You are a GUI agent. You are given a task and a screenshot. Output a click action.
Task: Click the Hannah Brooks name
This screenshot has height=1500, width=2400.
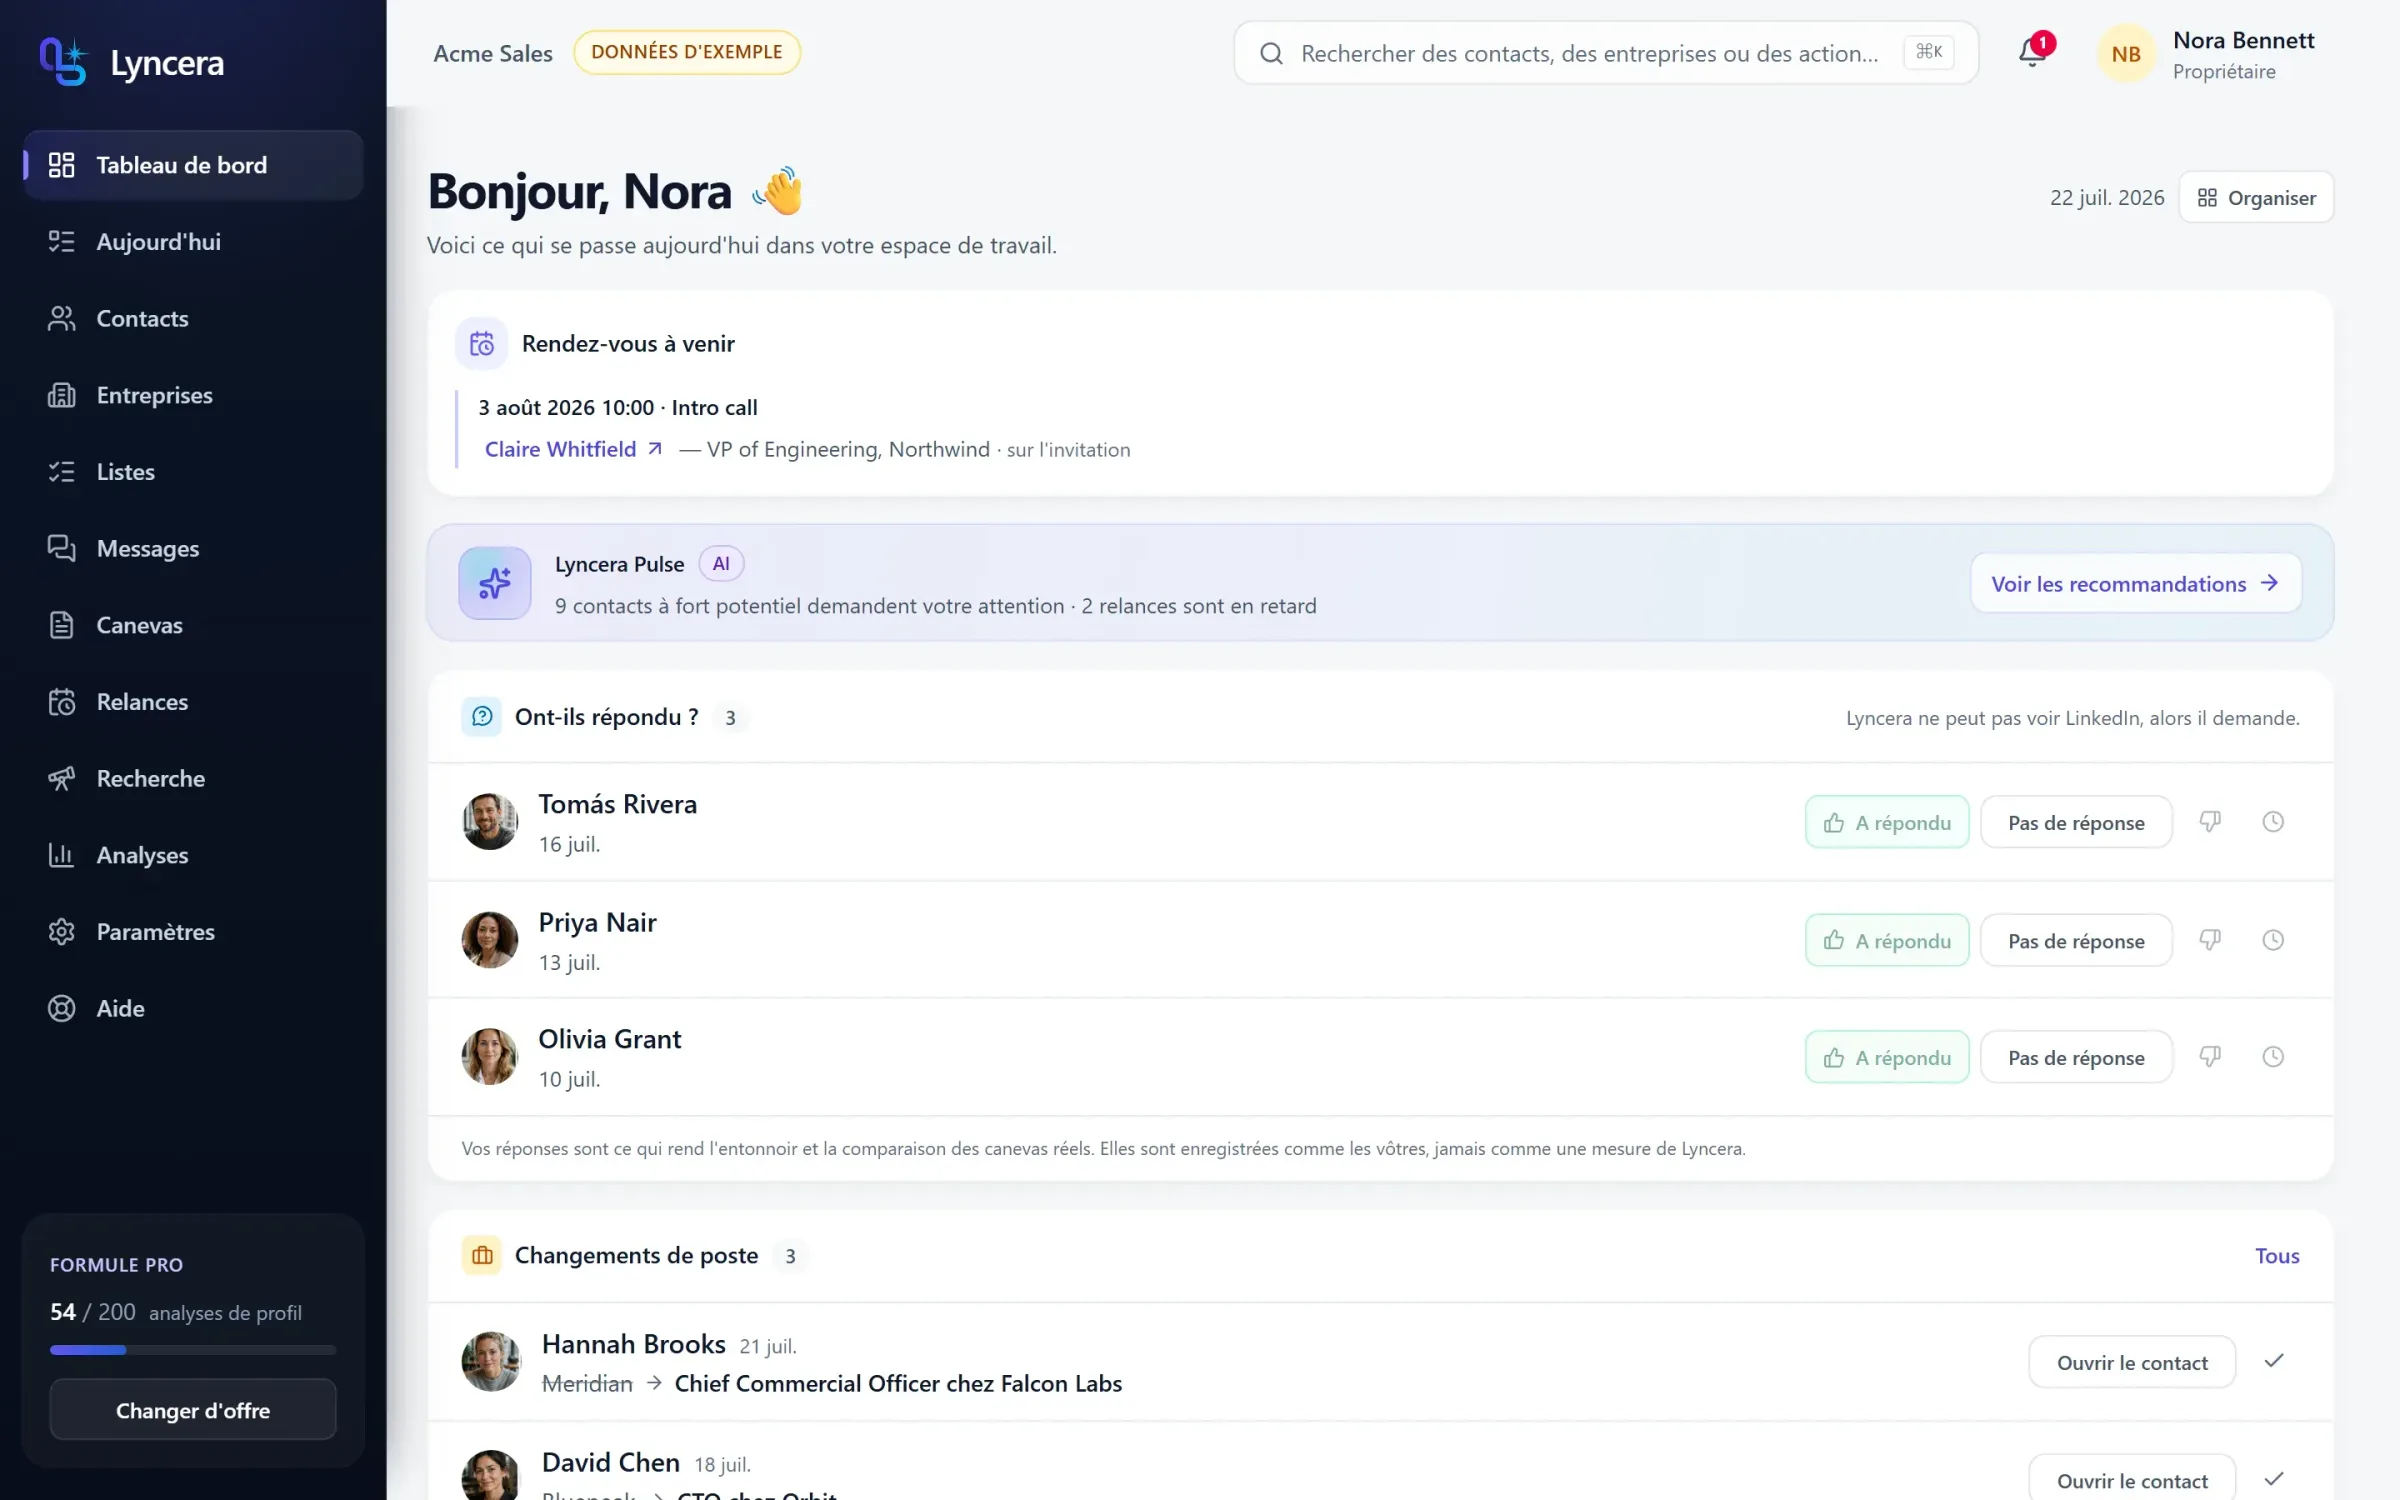pyautogui.click(x=634, y=1344)
